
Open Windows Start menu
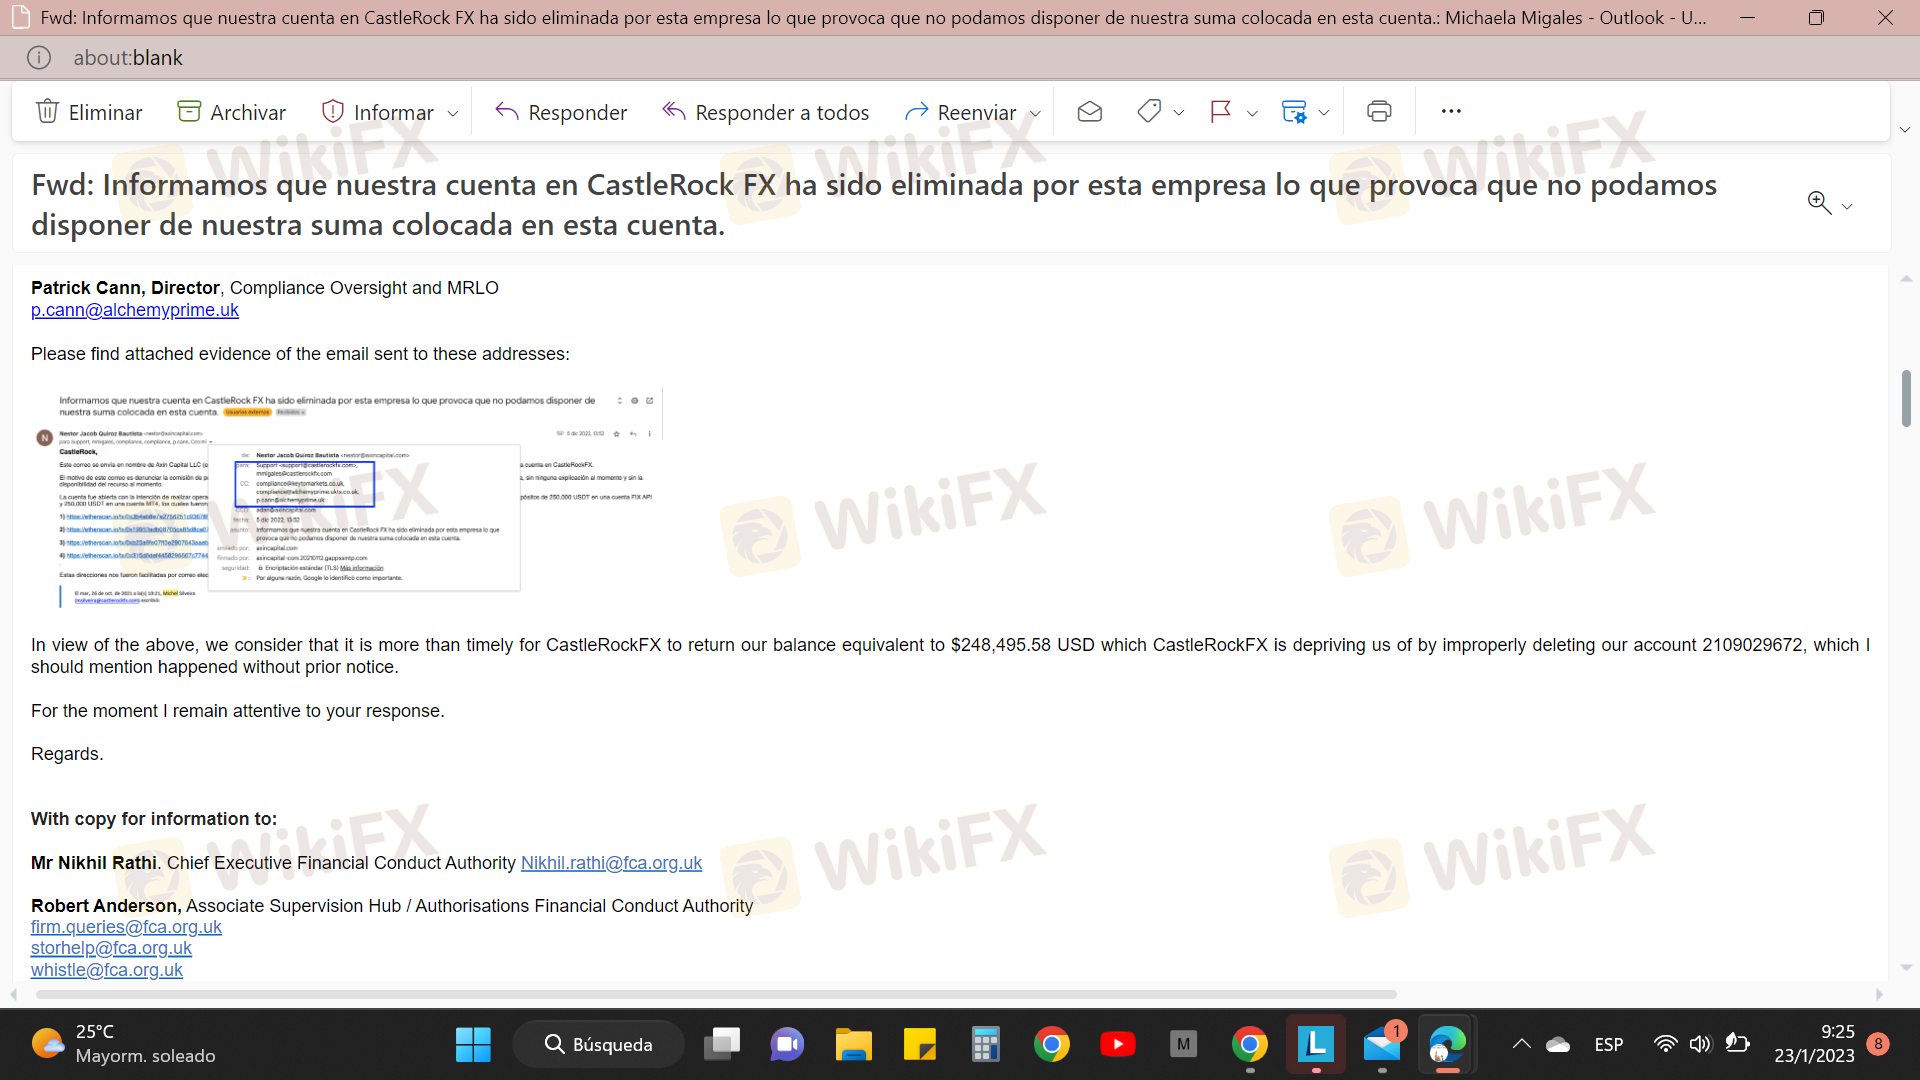point(473,1044)
